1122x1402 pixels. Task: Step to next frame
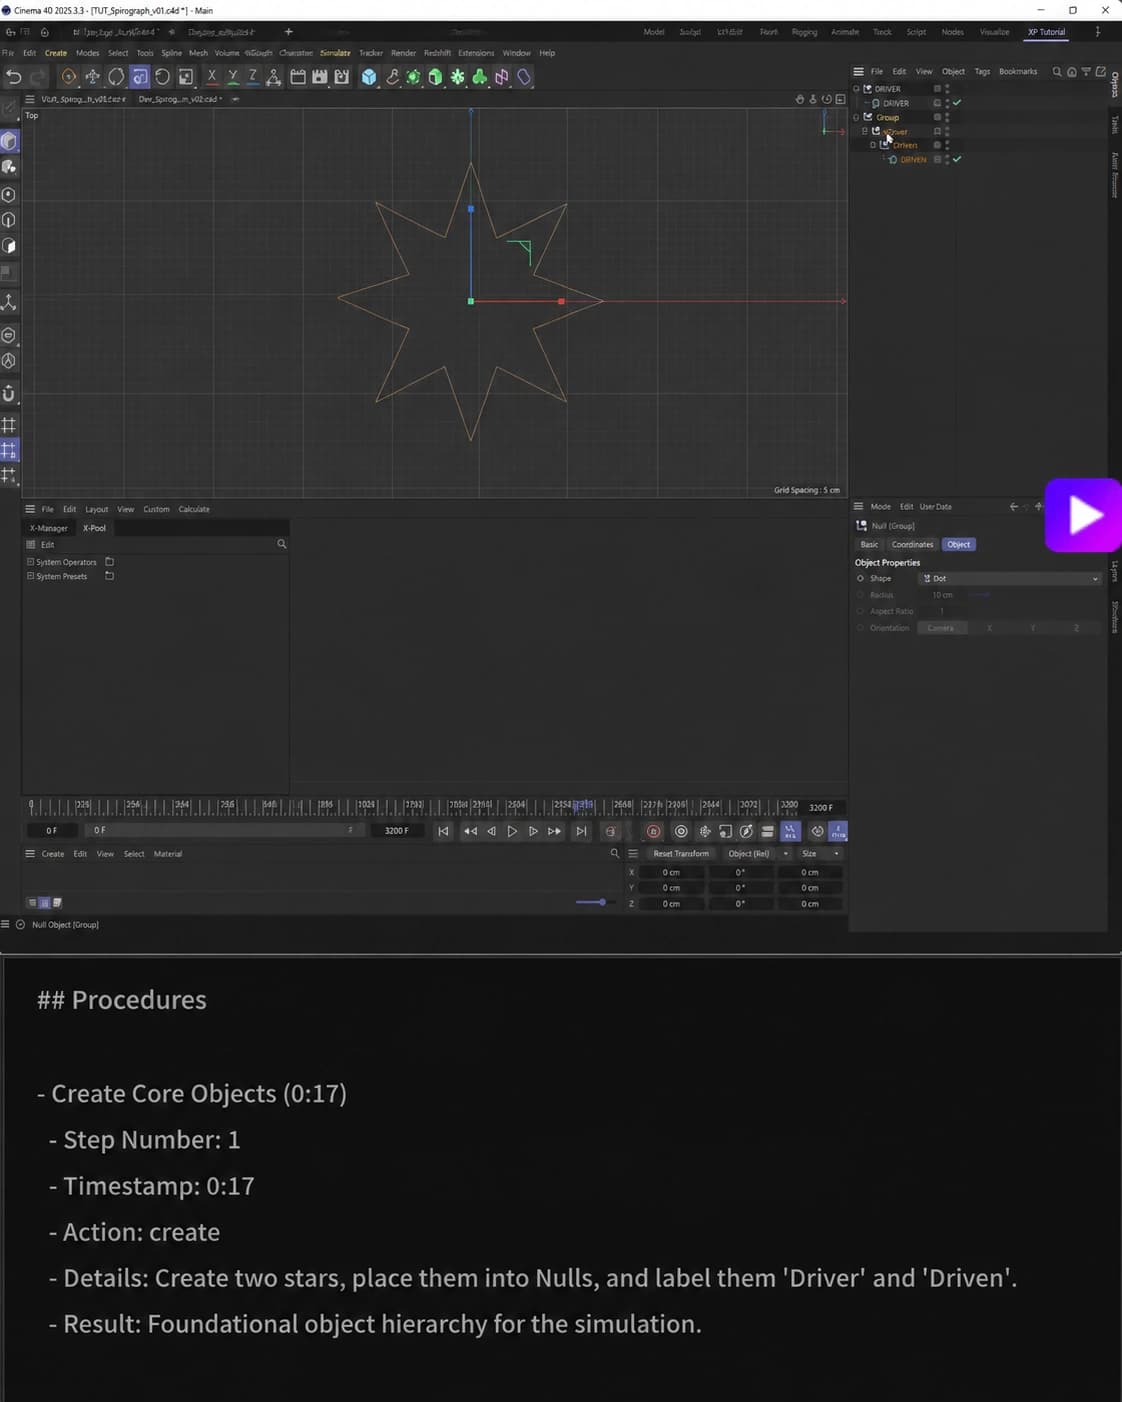point(533,831)
